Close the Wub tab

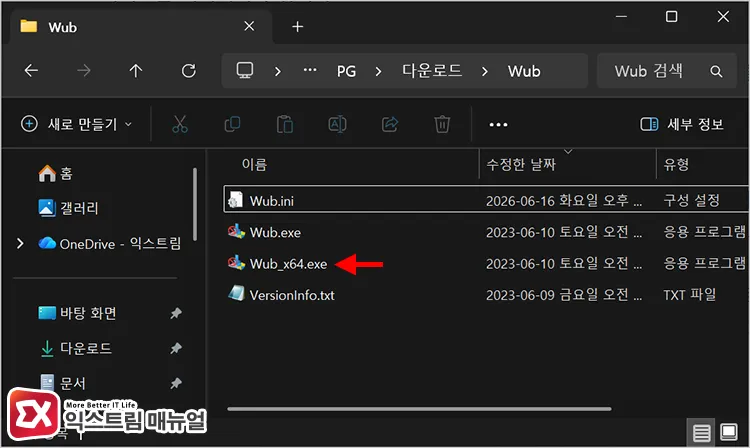coord(249,26)
